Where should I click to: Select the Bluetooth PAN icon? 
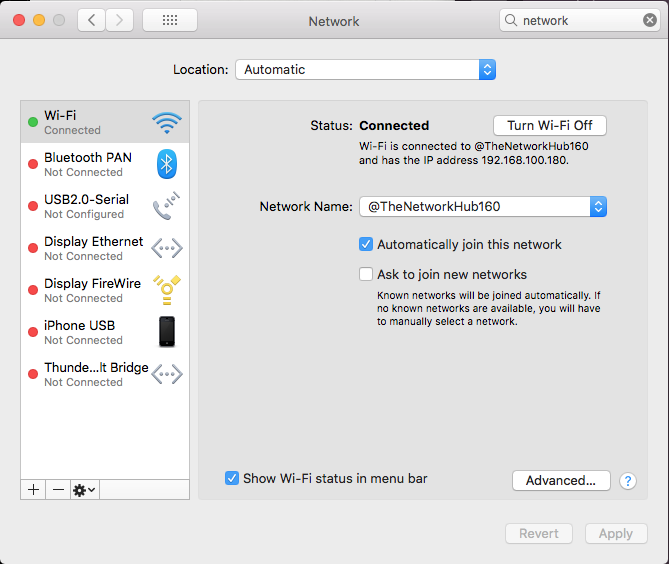(167, 165)
